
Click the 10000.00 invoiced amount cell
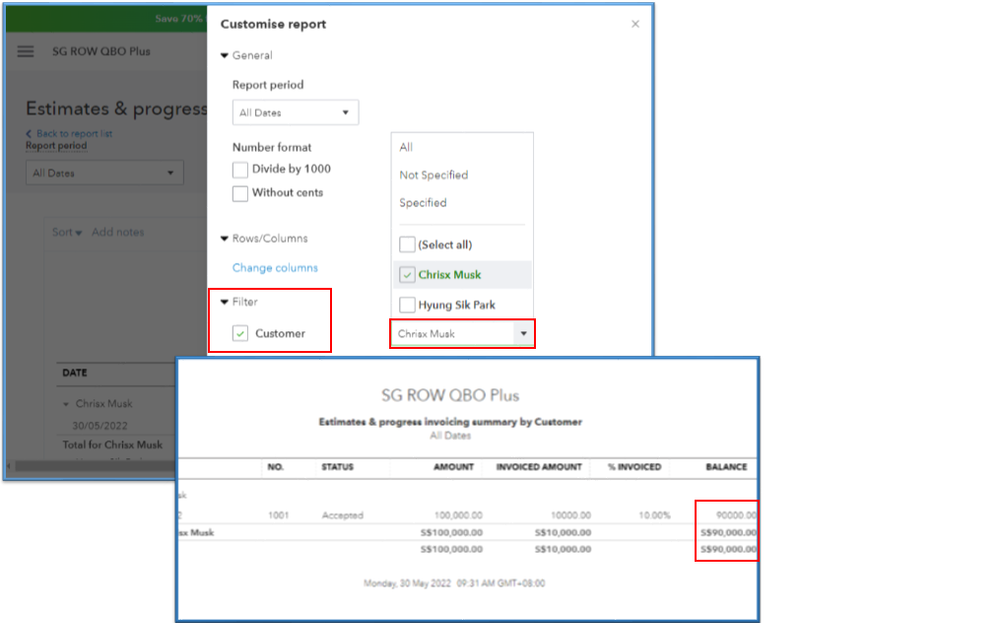click(571, 515)
